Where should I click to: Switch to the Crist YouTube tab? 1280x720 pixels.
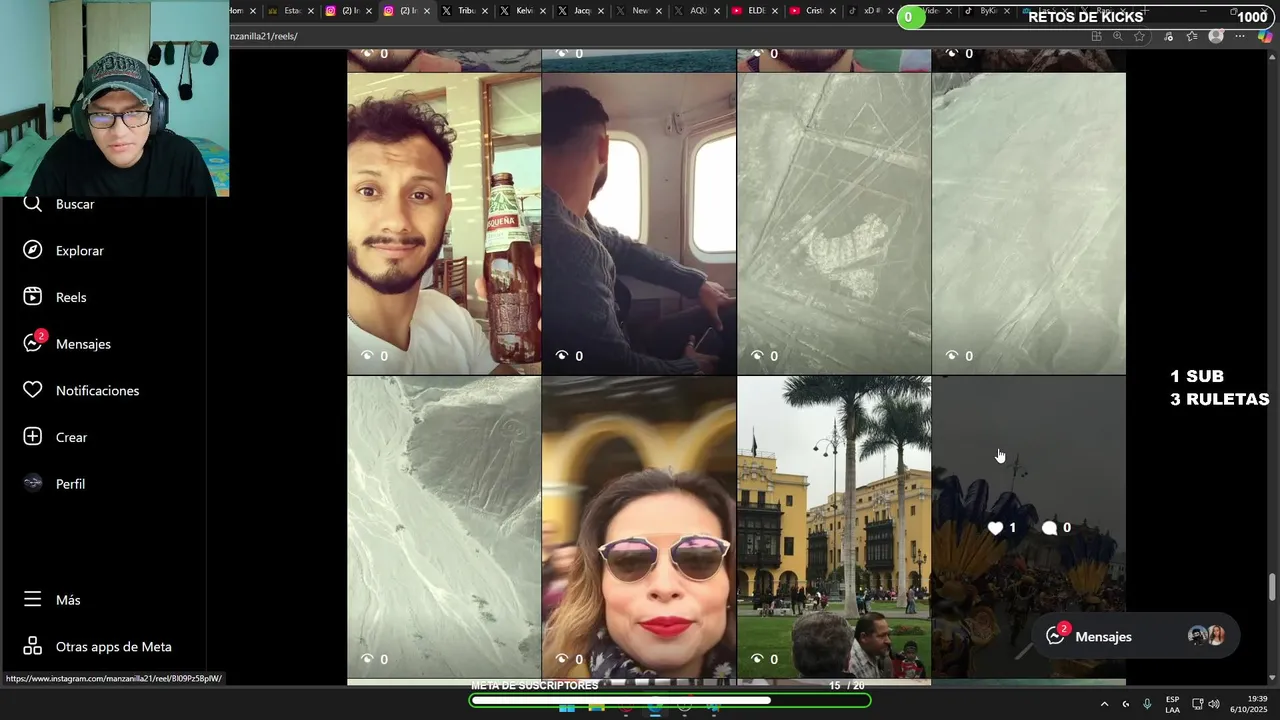click(814, 11)
